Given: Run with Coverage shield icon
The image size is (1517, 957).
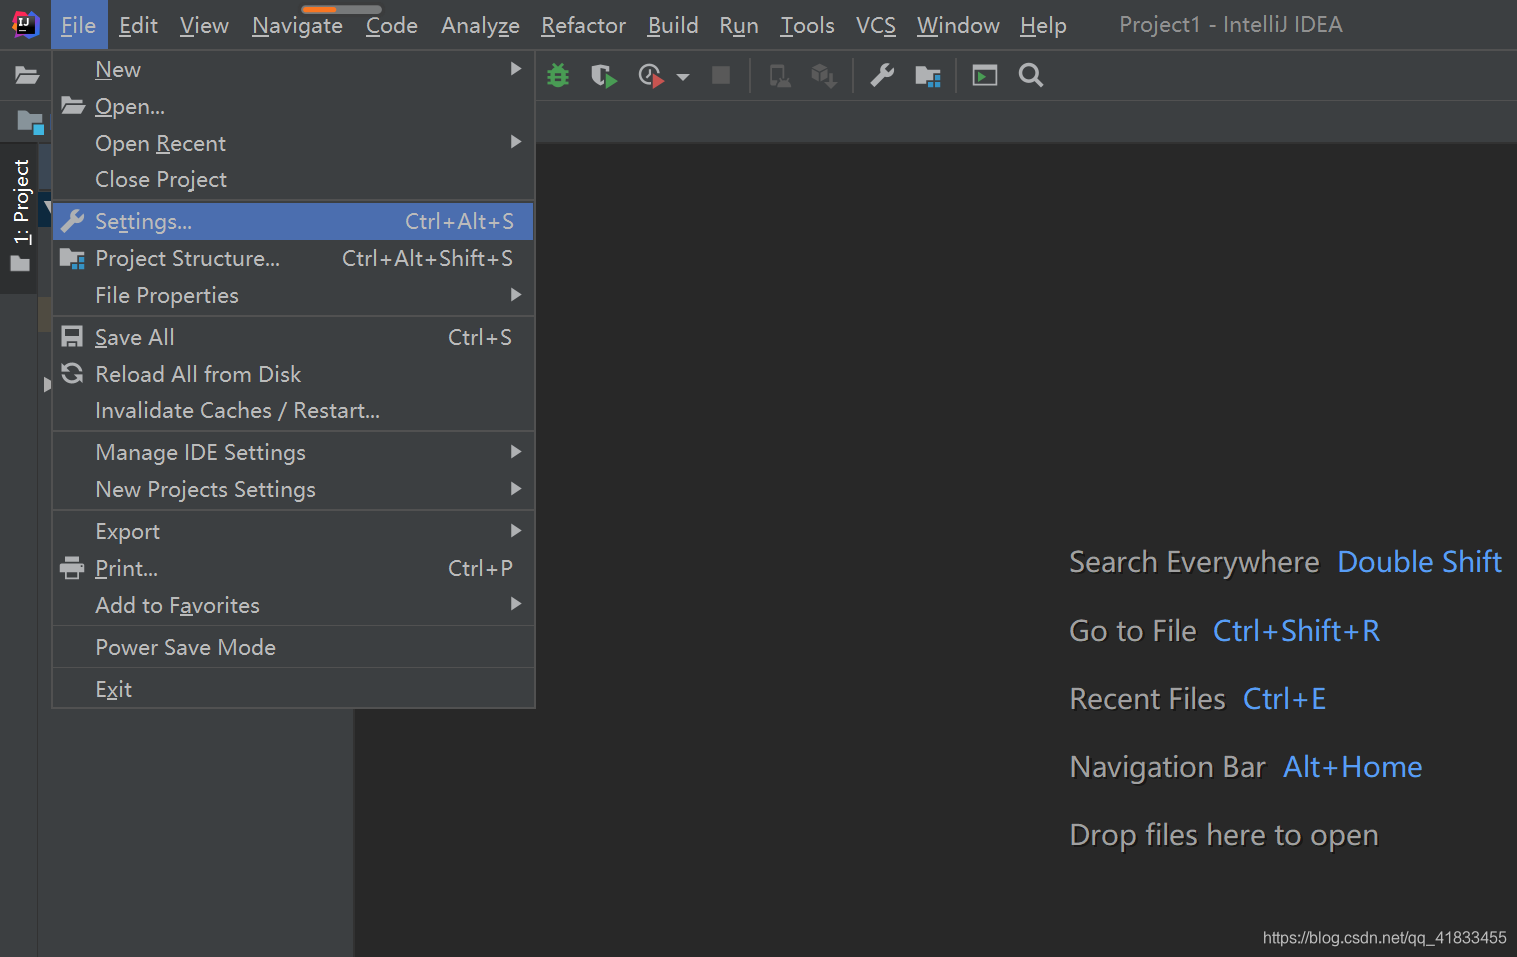Looking at the screenshot, I should (603, 75).
